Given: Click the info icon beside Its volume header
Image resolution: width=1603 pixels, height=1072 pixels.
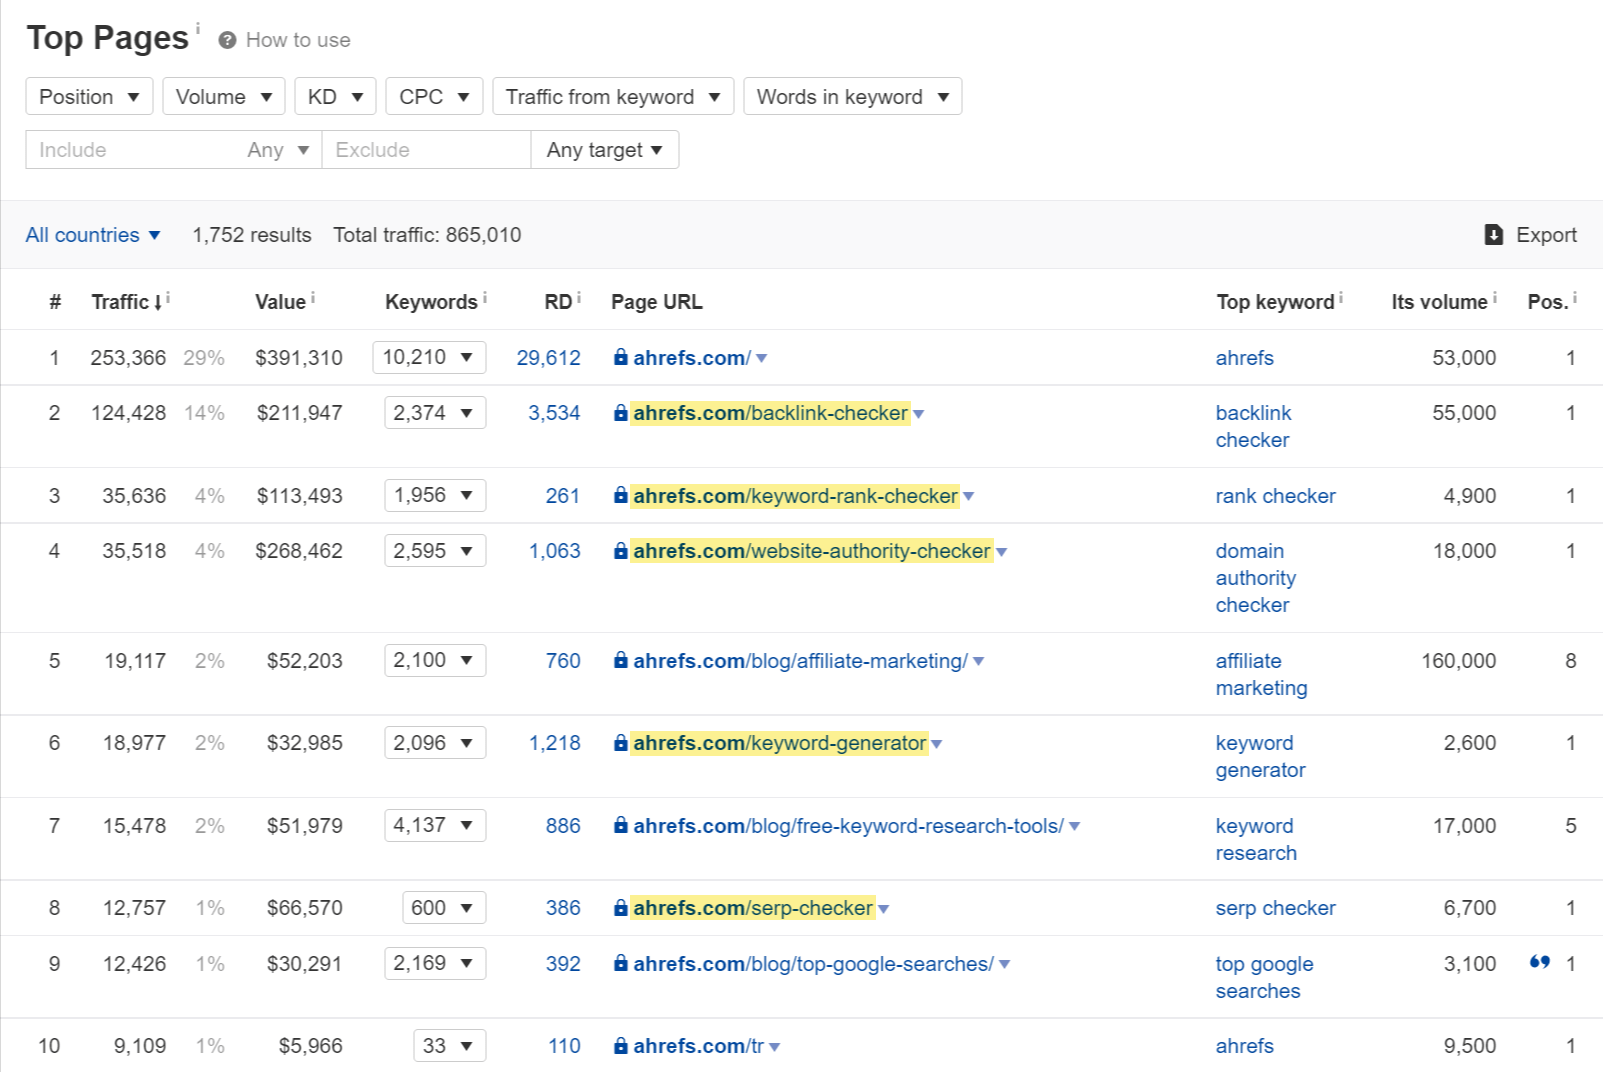Looking at the screenshot, I should point(1495,298).
